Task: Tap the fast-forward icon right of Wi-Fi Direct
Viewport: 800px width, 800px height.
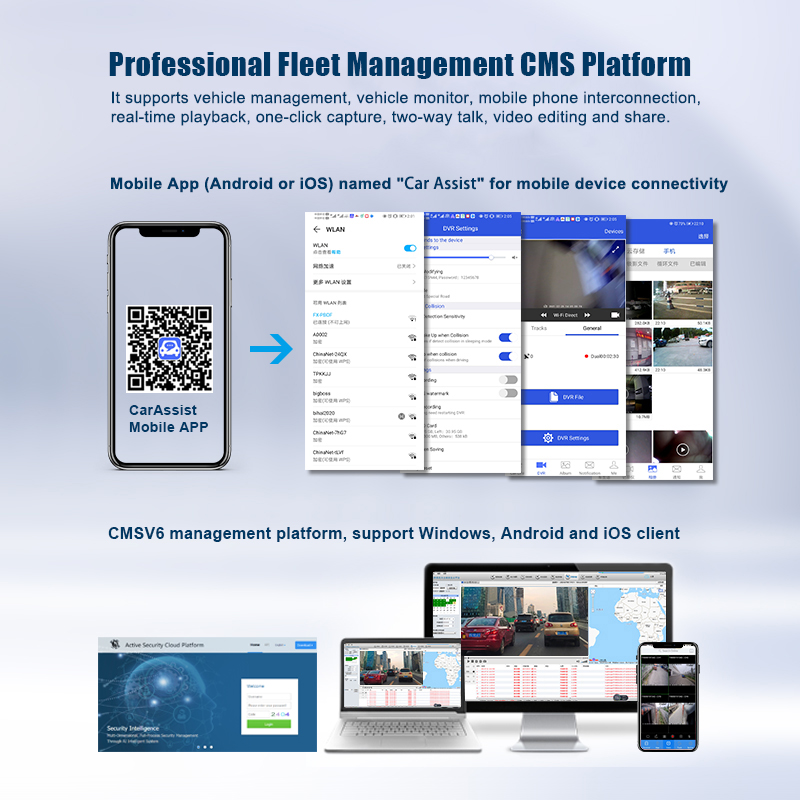Action: click(587, 315)
